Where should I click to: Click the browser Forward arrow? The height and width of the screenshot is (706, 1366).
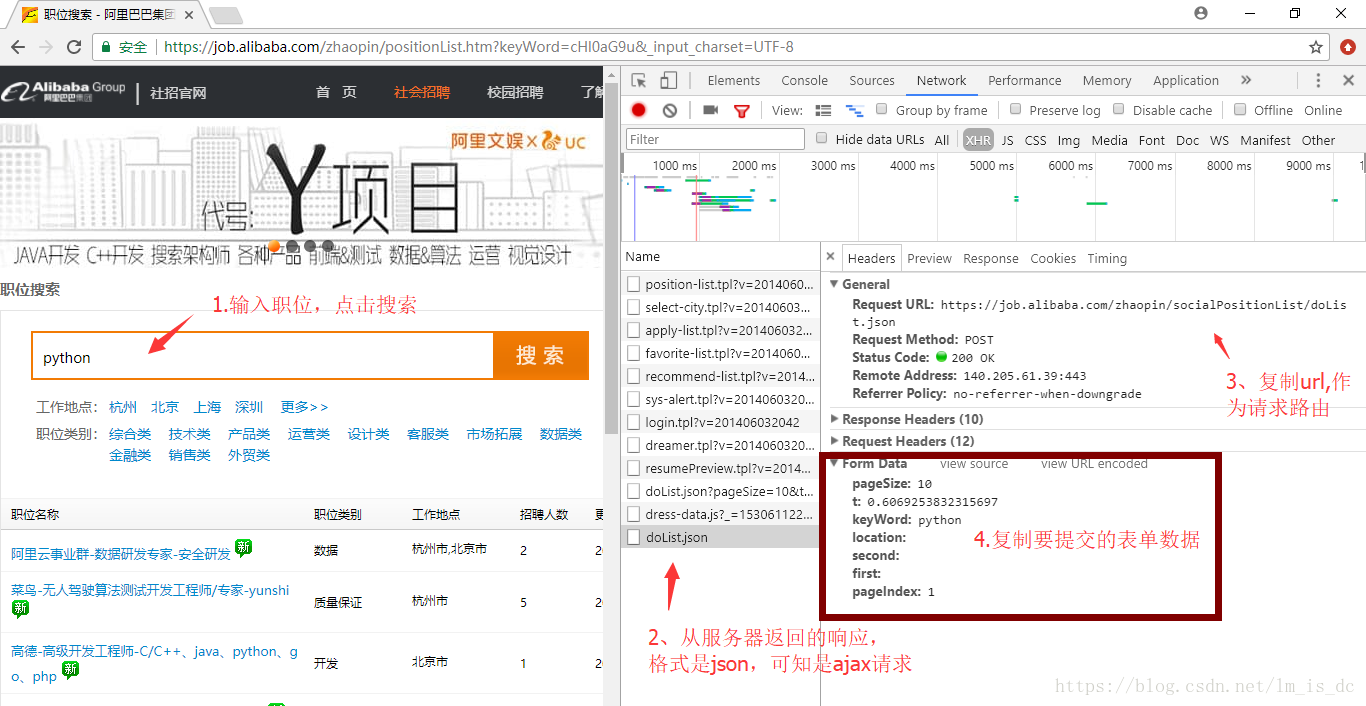pyautogui.click(x=45, y=47)
